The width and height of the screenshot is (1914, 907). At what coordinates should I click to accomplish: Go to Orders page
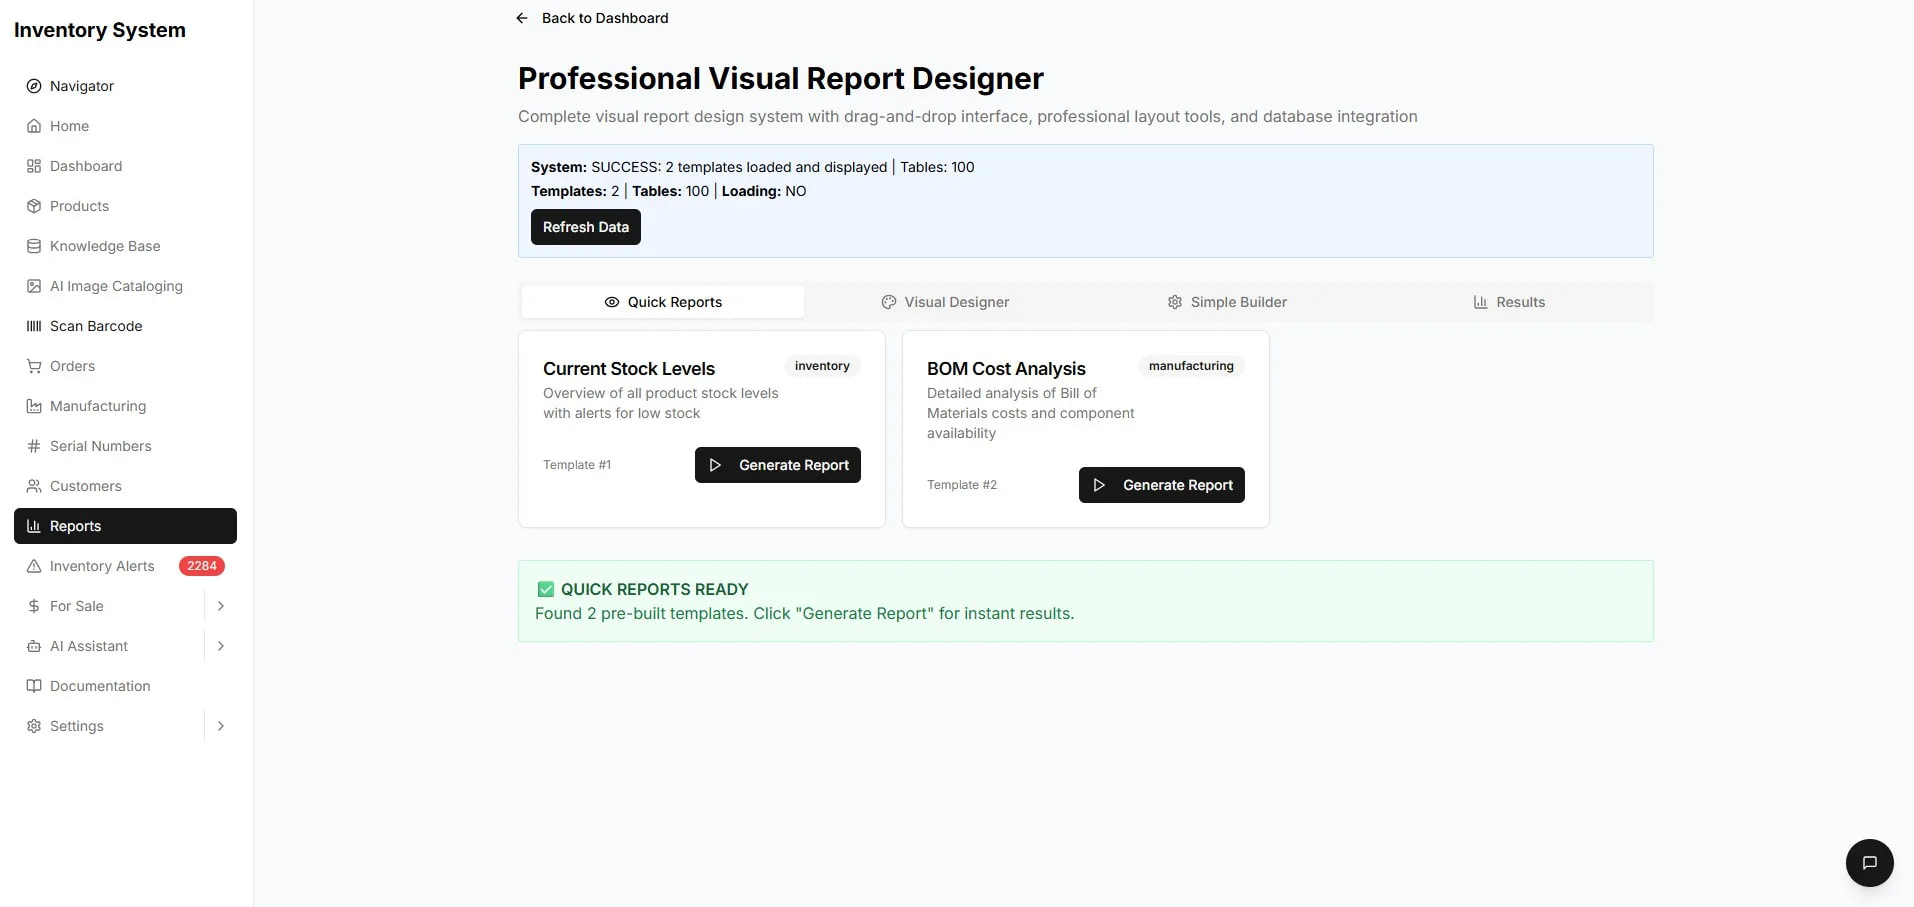[125, 366]
